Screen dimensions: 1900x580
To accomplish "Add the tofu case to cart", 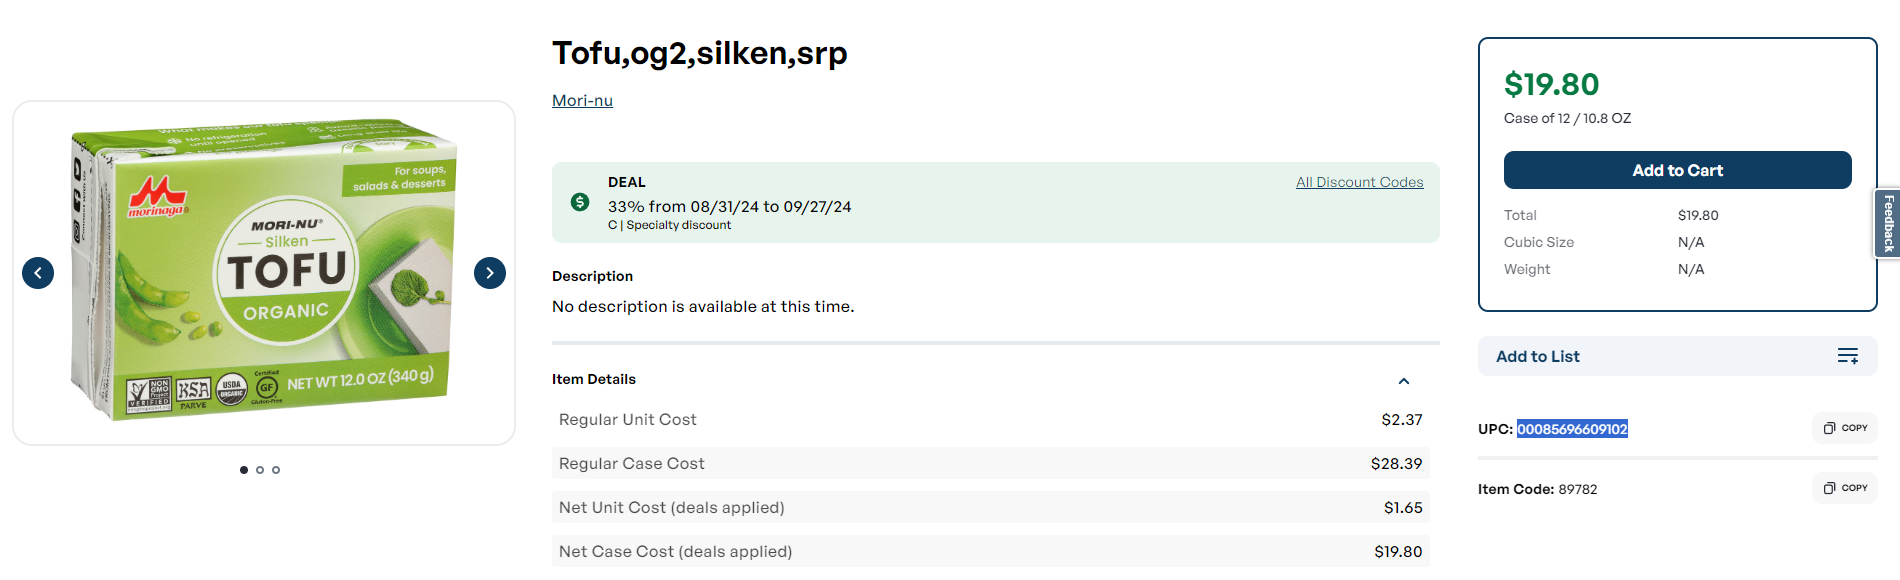I will tap(1677, 170).
